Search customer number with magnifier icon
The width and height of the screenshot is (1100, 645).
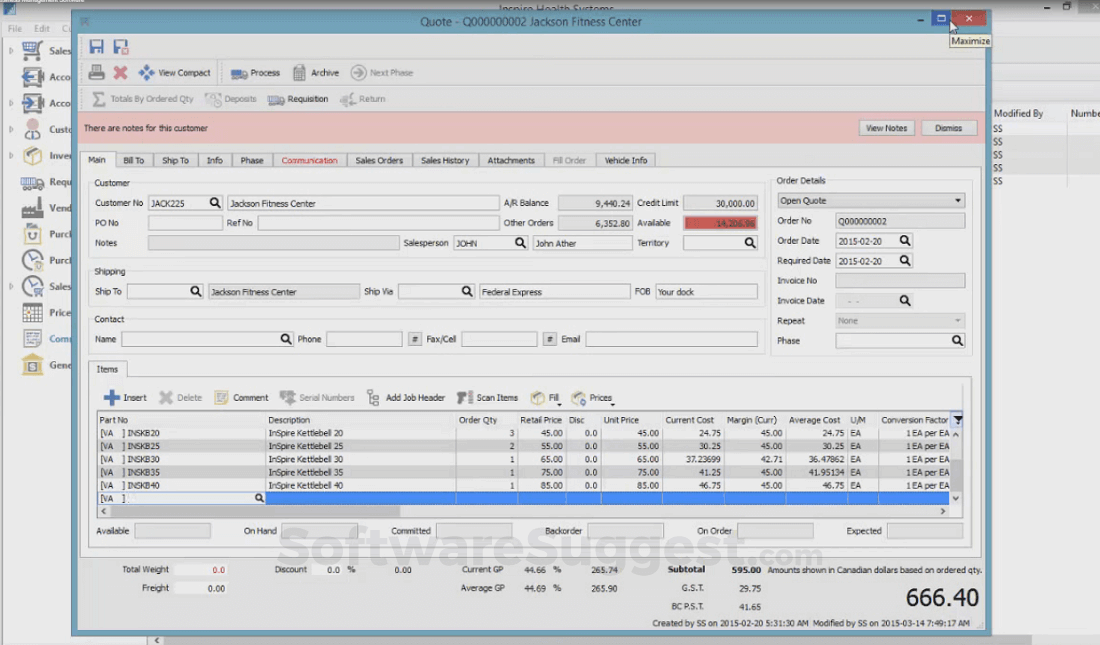pyautogui.click(x=215, y=203)
